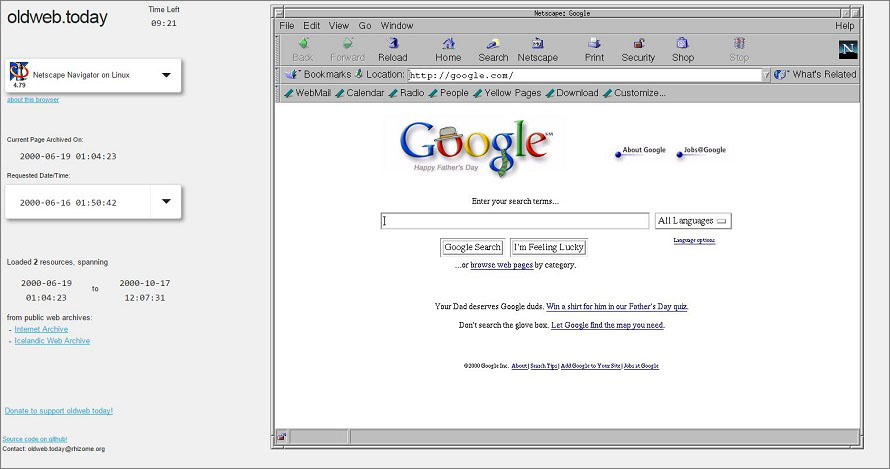Open Let Google find the map link
890x469 pixels.
click(607, 325)
